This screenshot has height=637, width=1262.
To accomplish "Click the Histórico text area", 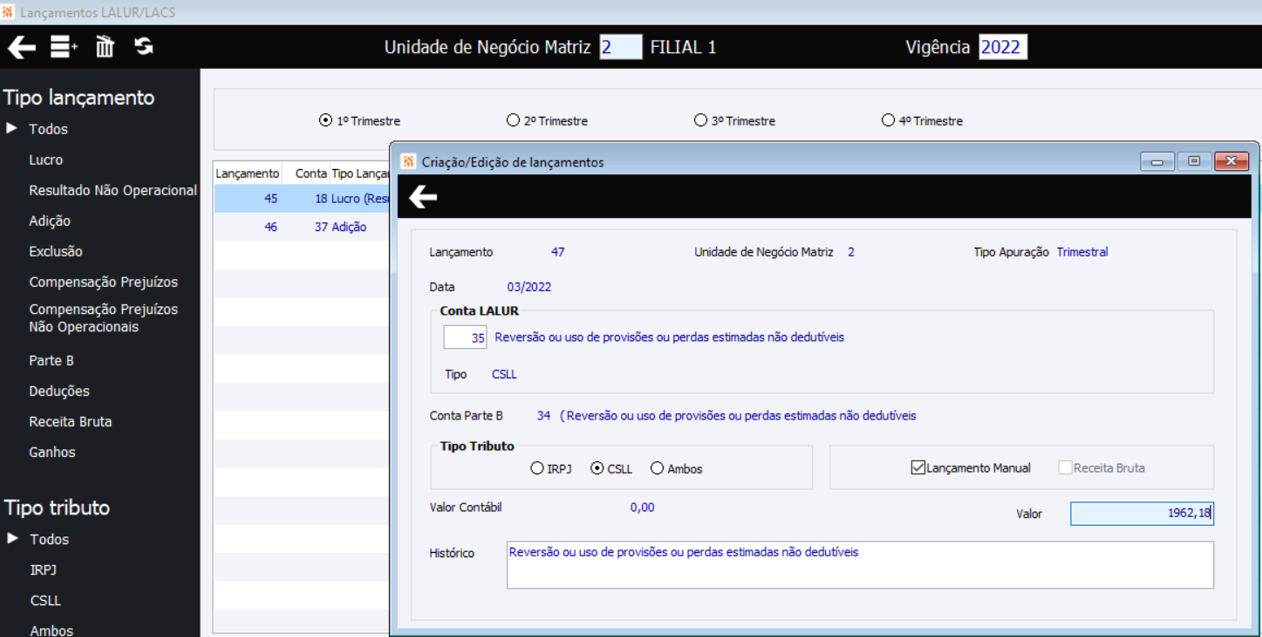I will (x=860, y=565).
